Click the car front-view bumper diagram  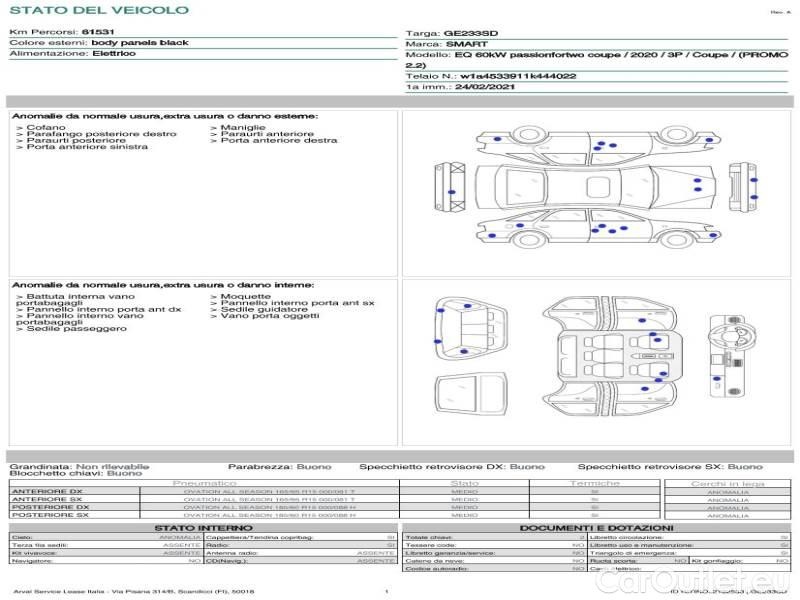coord(742,188)
